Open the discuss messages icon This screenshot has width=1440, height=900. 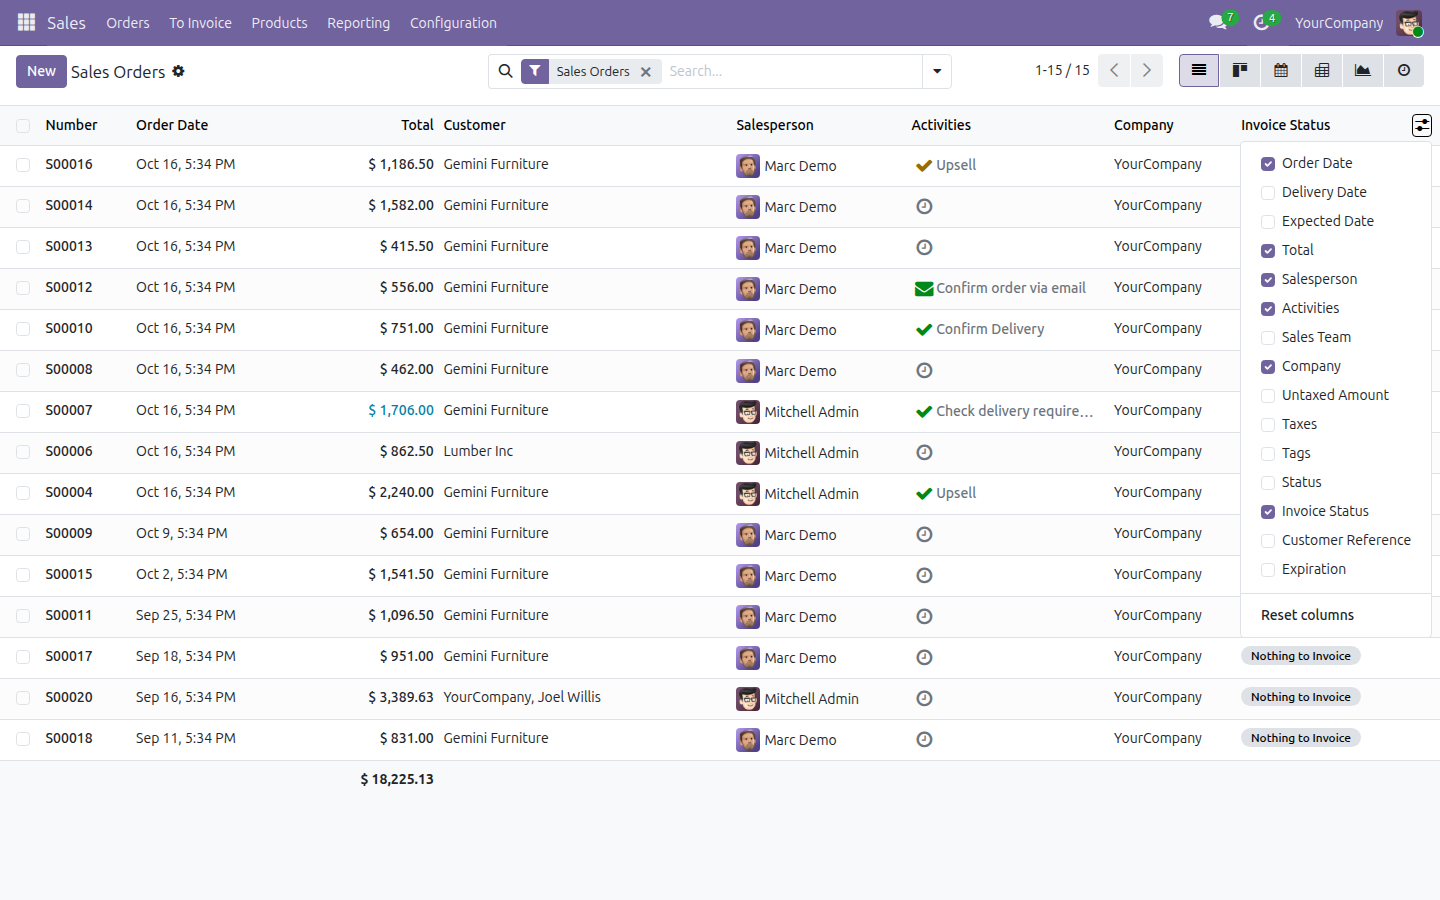coord(1218,22)
